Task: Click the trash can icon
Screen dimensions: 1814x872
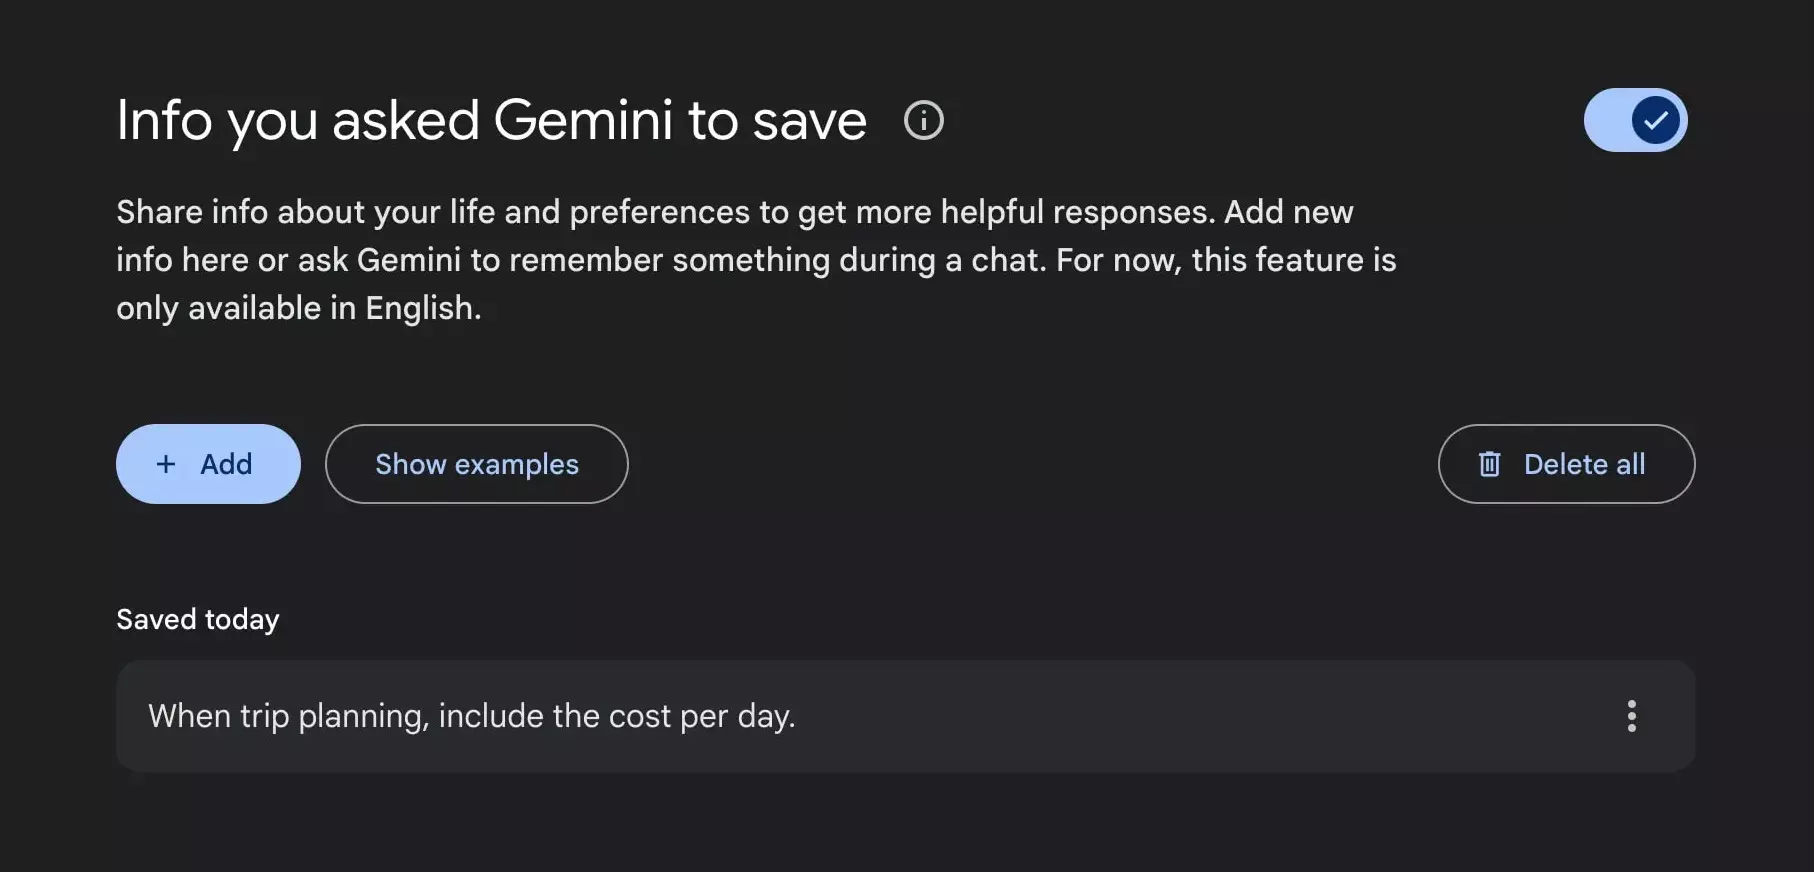Action: coord(1489,464)
